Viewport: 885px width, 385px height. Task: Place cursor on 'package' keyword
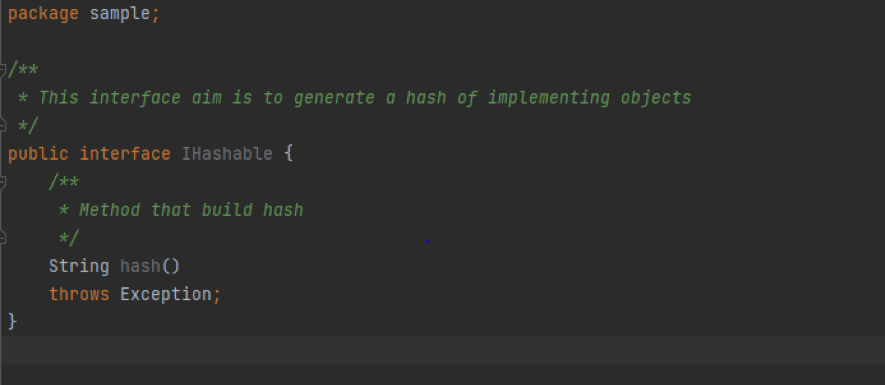tap(43, 14)
